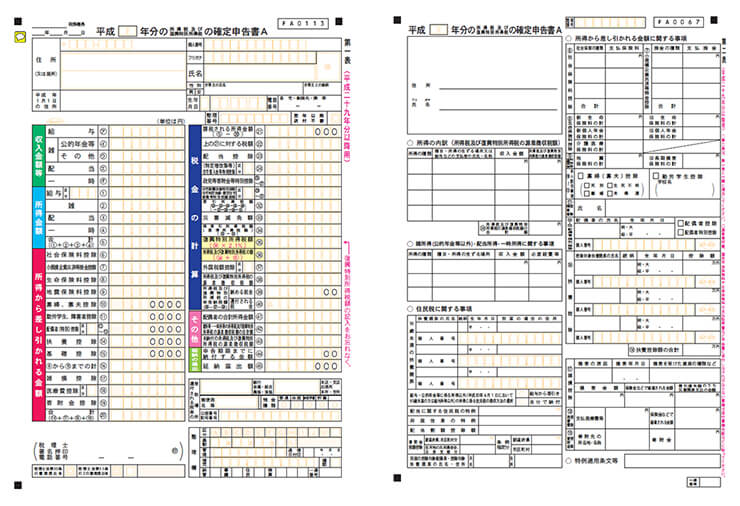Click the 延納届出額 amount field
Image resolution: width=740 pixels, height=506 pixels.
(302, 366)
